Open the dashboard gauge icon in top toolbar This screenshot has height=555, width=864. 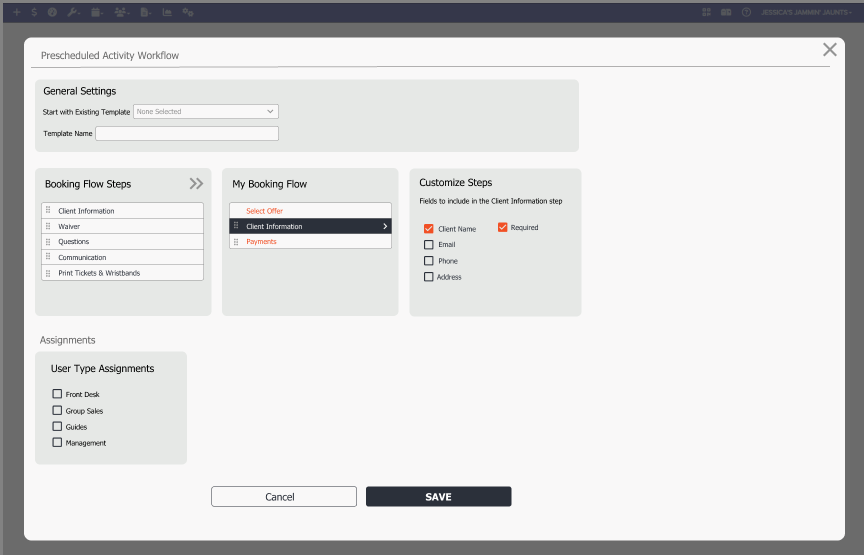tap(52, 12)
